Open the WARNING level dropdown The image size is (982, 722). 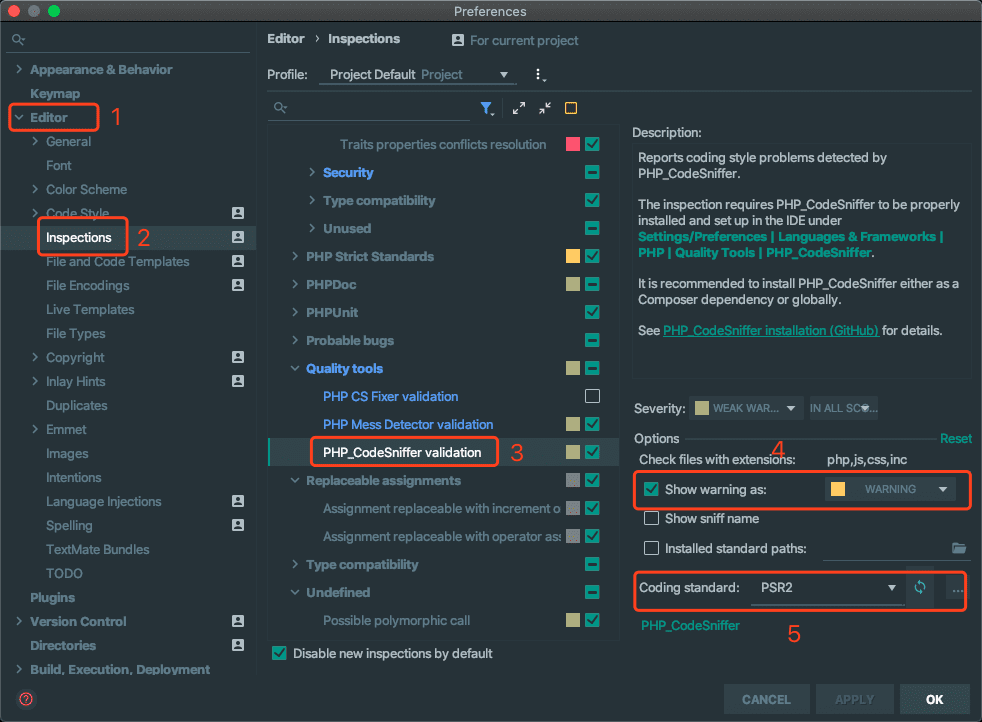tap(890, 489)
